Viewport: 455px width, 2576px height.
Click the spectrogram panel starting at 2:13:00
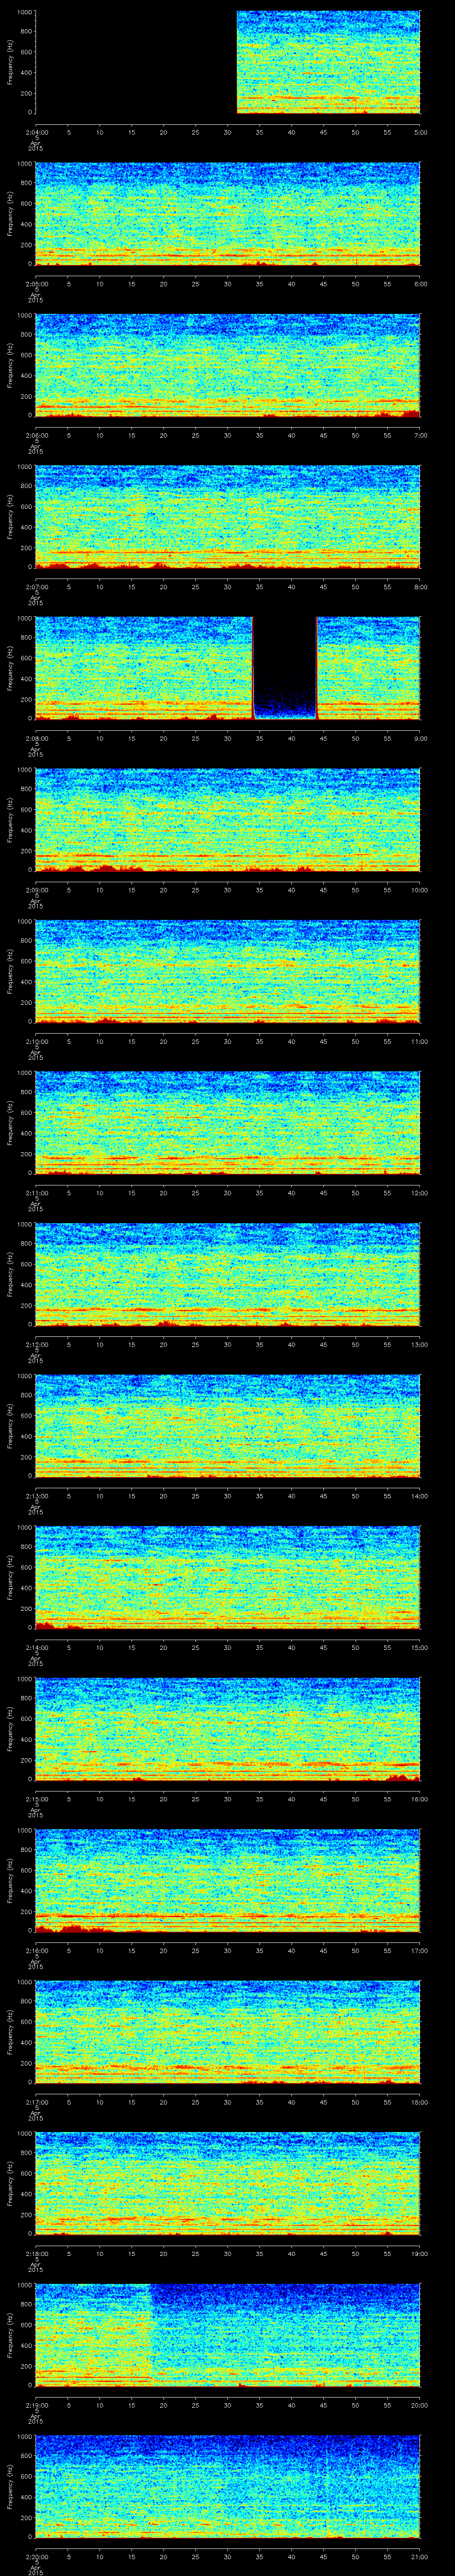[228, 1427]
